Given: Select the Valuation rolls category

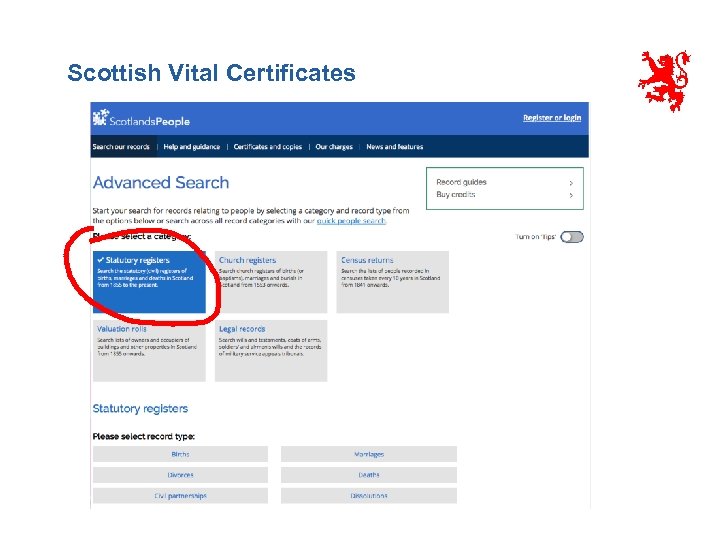Looking at the screenshot, I should (x=149, y=351).
